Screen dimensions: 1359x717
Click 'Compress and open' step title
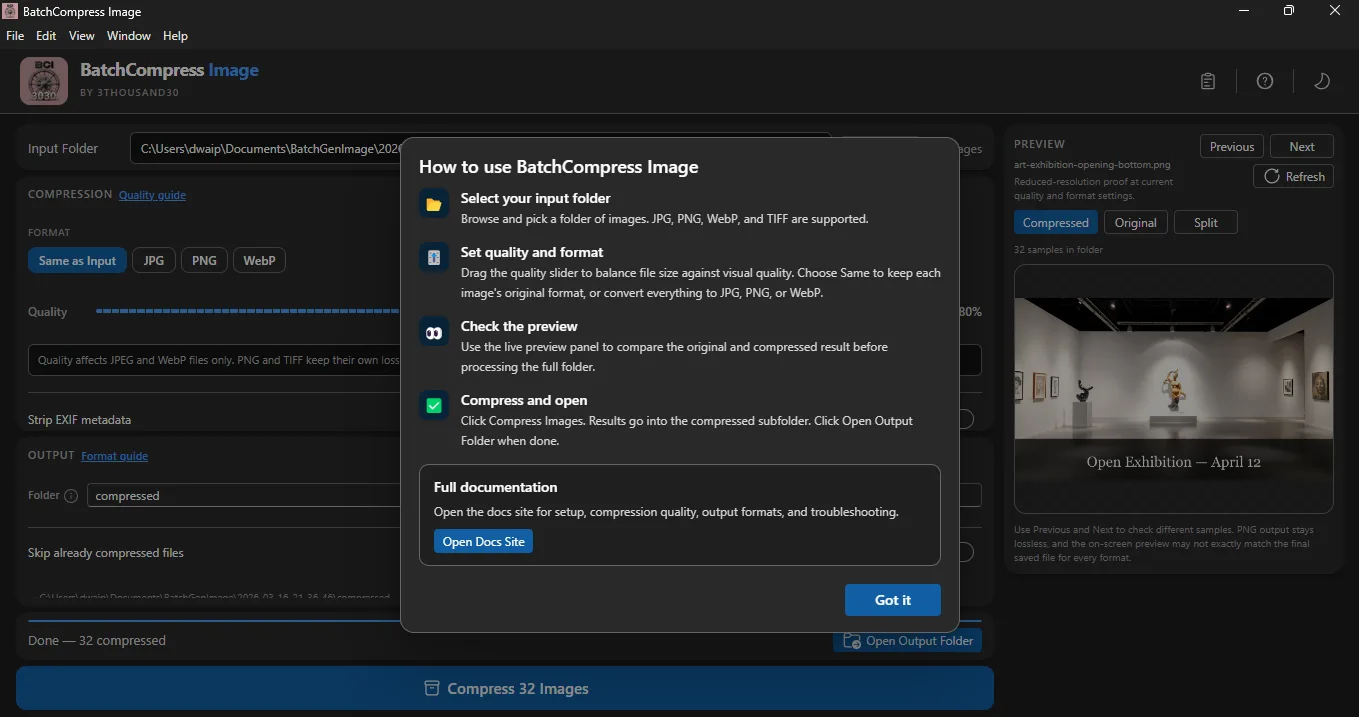click(524, 400)
